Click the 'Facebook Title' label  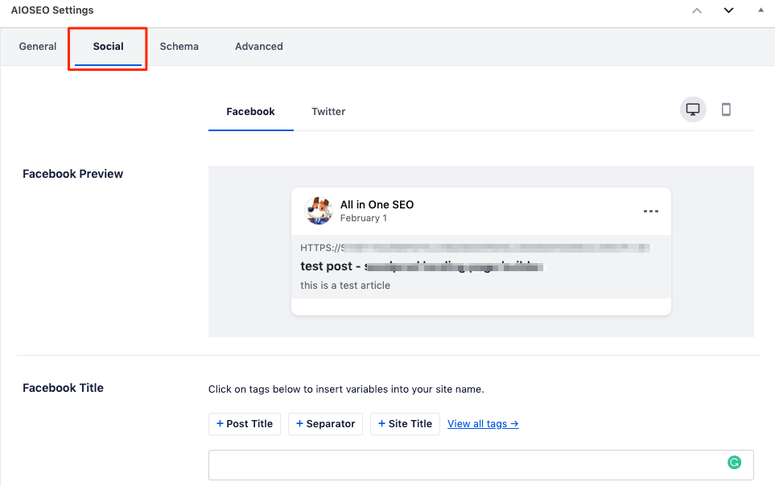click(63, 388)
